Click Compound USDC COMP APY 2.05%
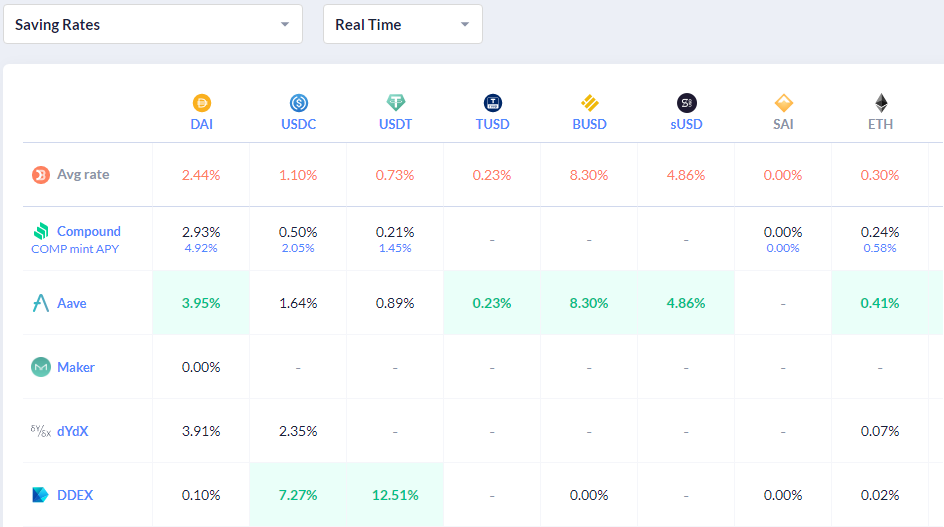This screenshot has width=944, height=527. click(298, 248)
